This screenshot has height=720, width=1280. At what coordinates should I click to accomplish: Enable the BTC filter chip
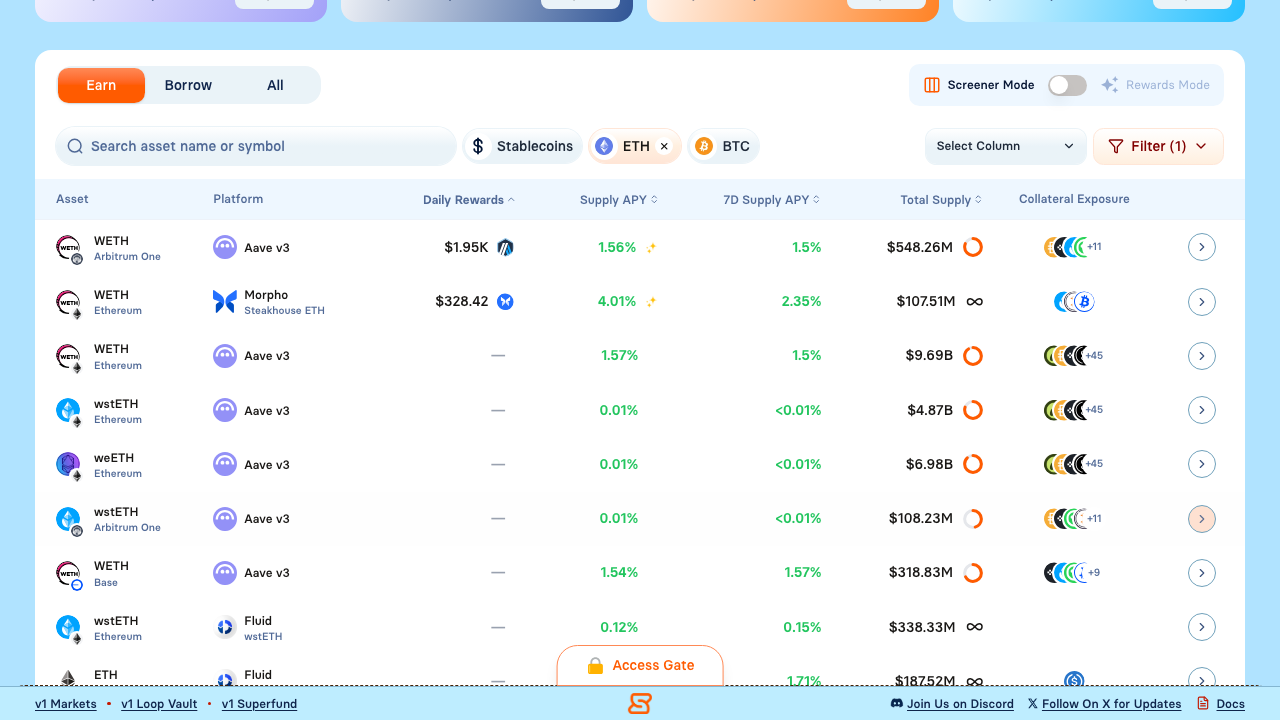[723, 146]
